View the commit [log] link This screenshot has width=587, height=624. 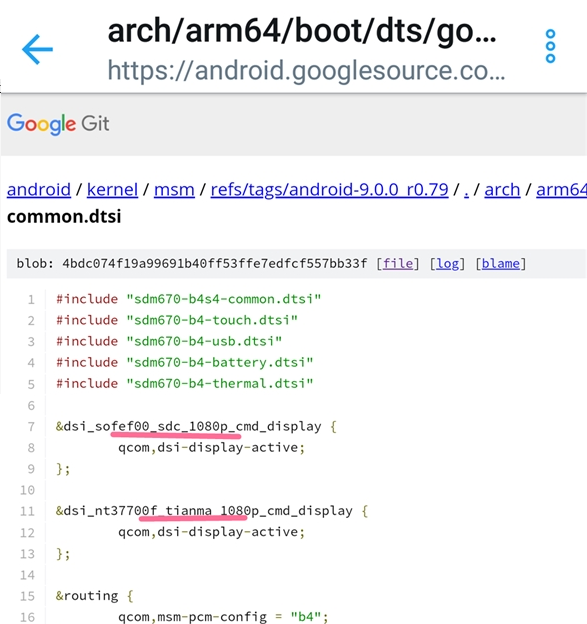(x=448, y=263)
